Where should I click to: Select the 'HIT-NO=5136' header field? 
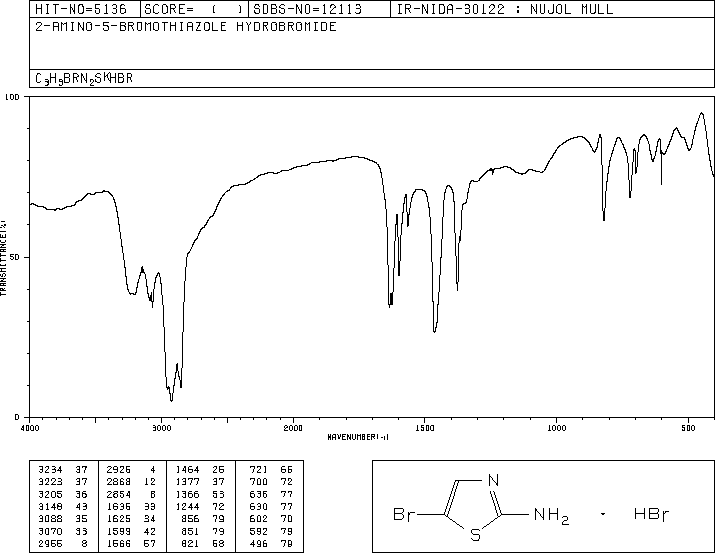[81, 9]
